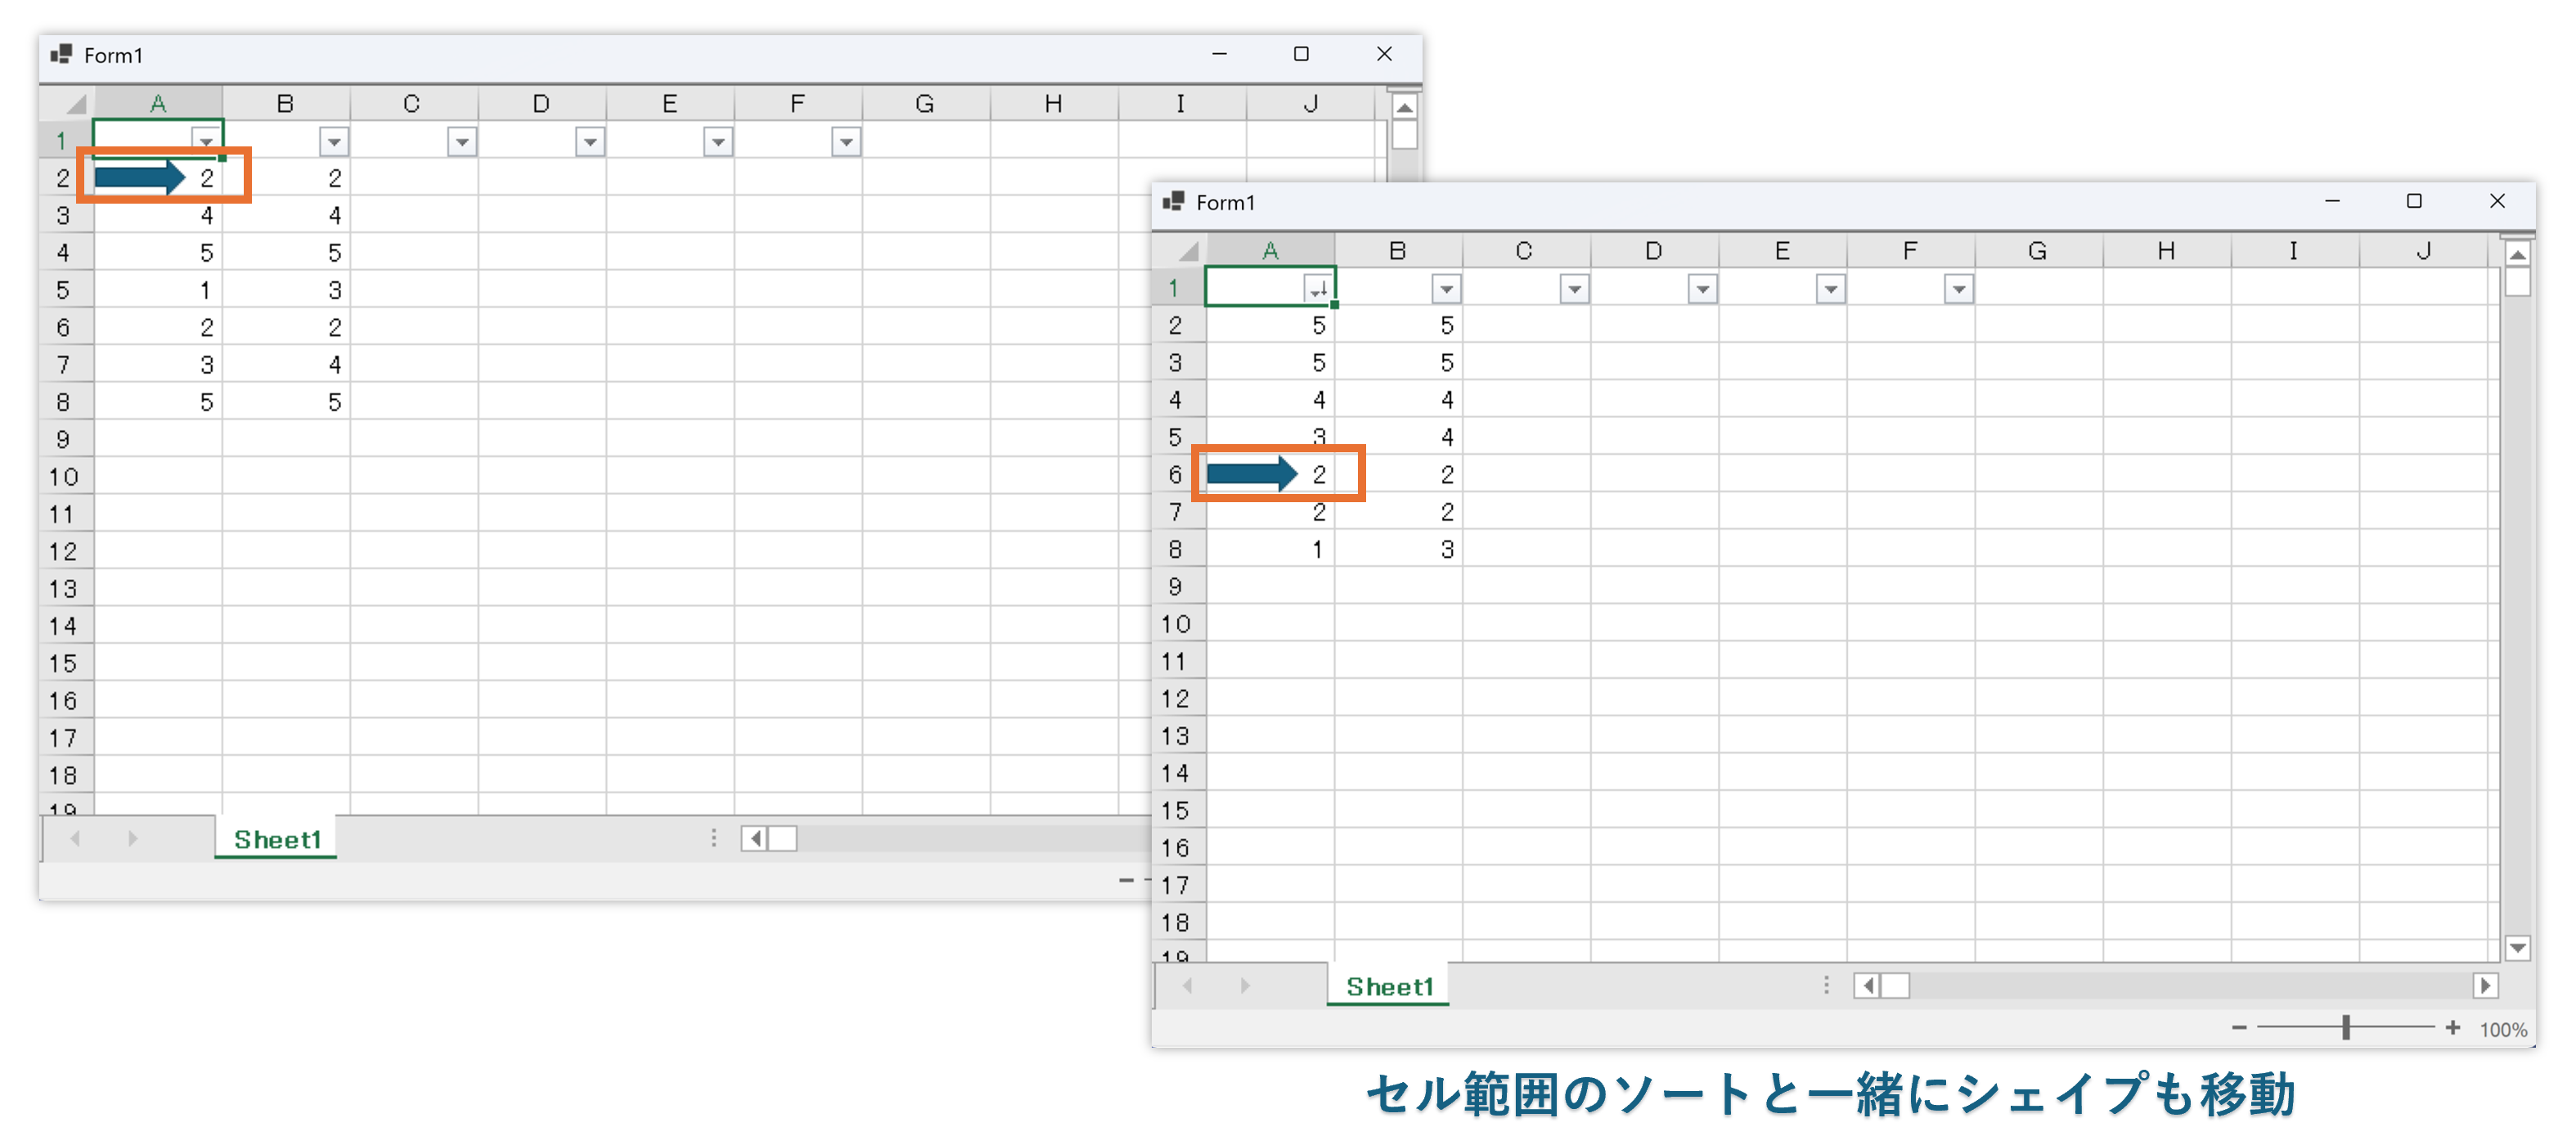Click zoom out minus in front window

coord(2239,1028)
